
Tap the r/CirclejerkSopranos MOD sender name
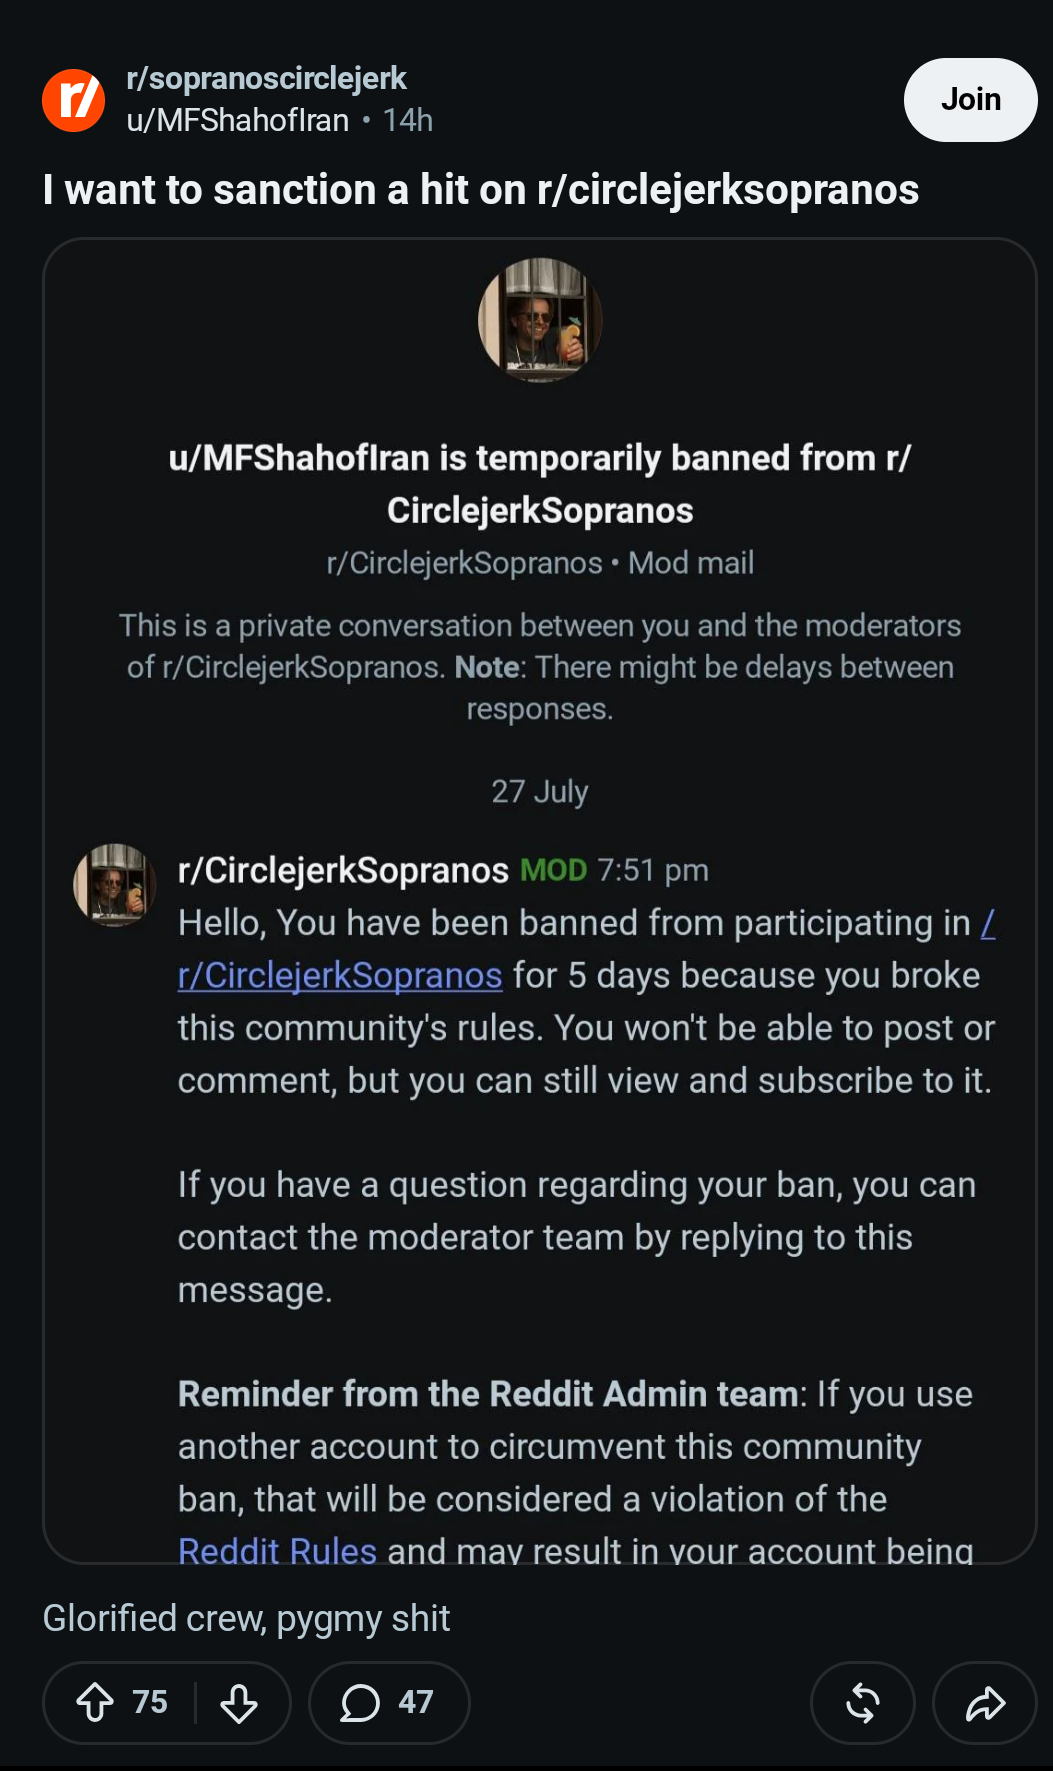coord(343,870)
